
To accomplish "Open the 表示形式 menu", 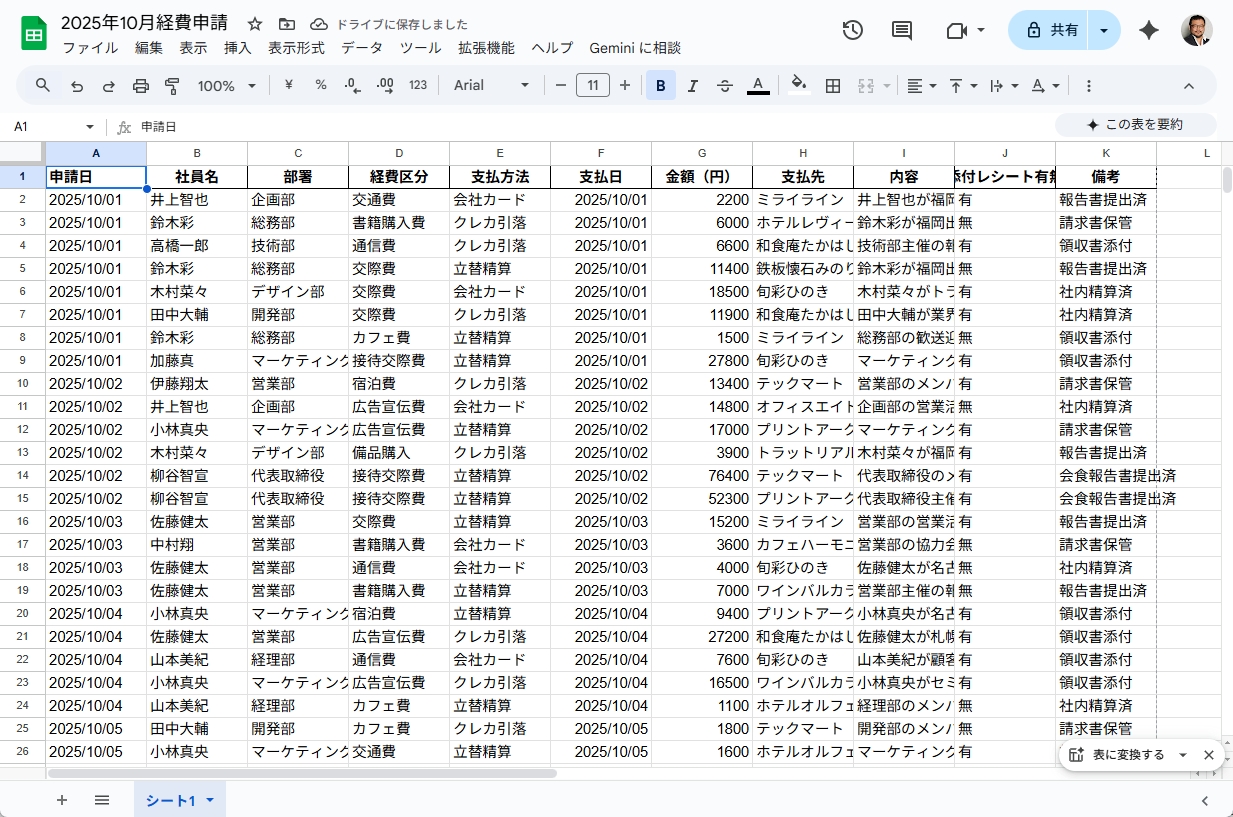I will (x=296, y=47).
